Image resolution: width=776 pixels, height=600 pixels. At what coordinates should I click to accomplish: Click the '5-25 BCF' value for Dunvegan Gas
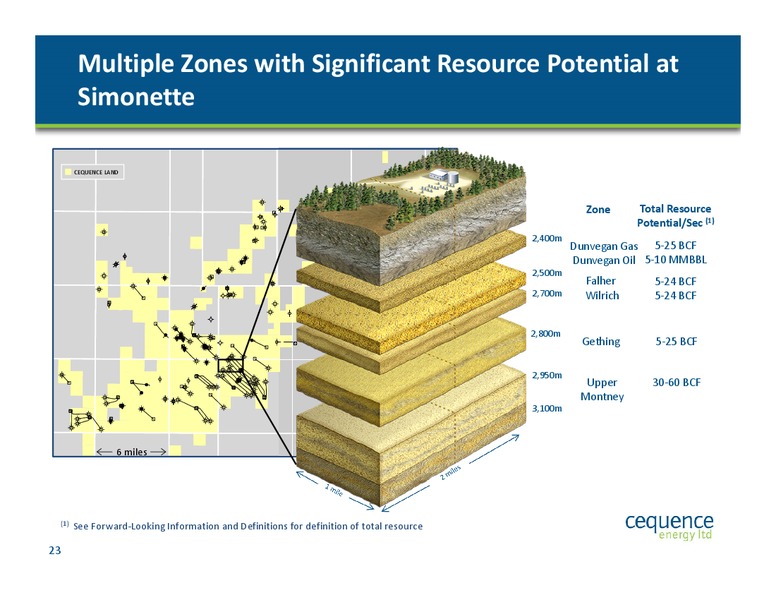pos(676,246)
